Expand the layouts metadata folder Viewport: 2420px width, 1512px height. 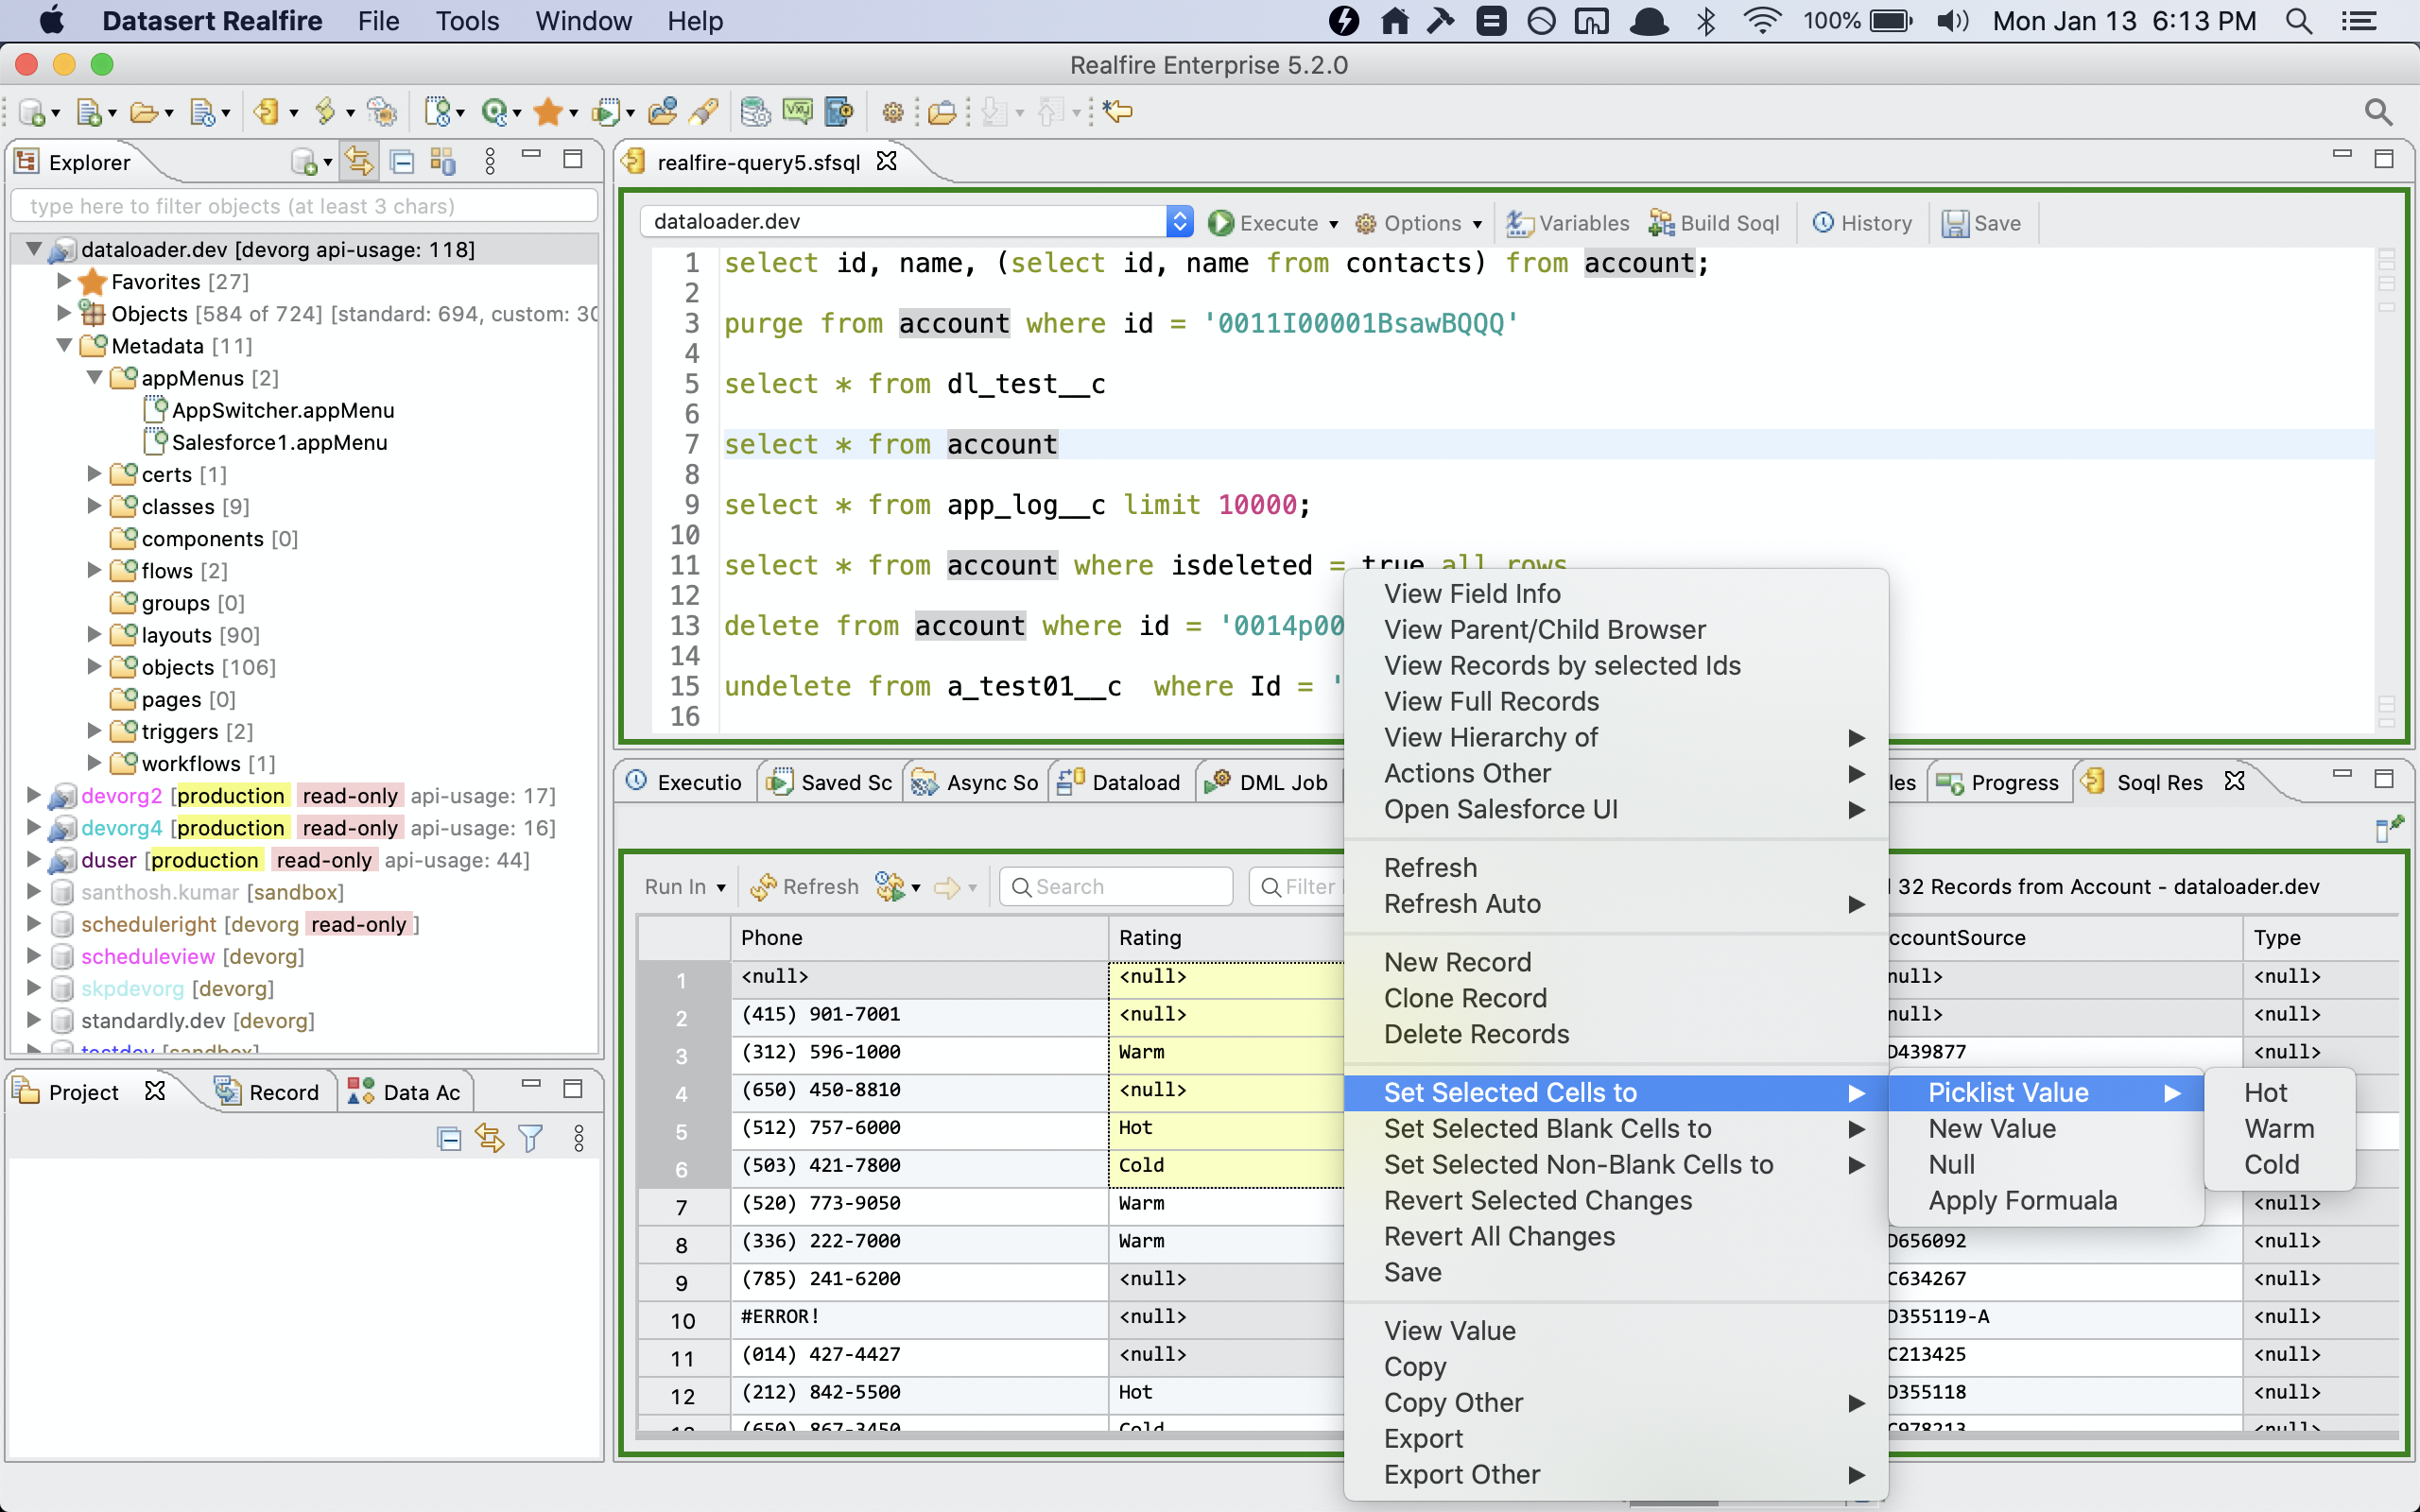94,634
